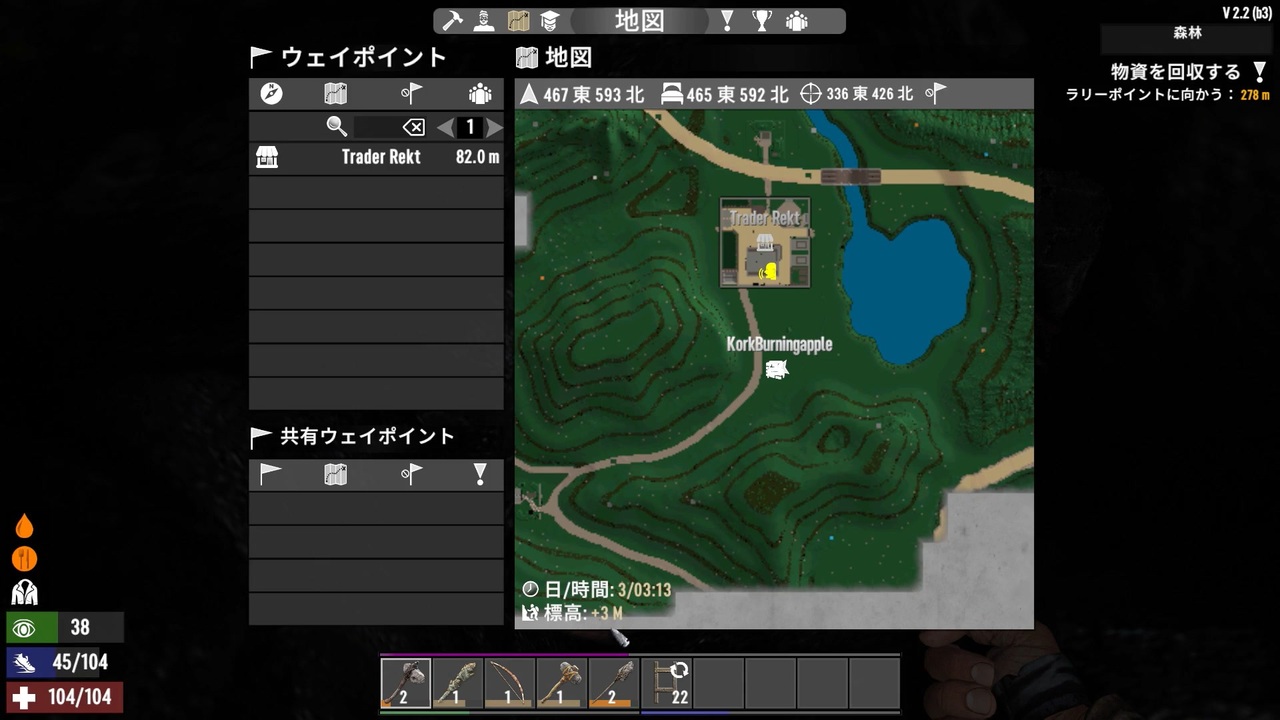1280x720 pixels.
Task: Clear the waypoint search field
Action: [x=414, y=127]
